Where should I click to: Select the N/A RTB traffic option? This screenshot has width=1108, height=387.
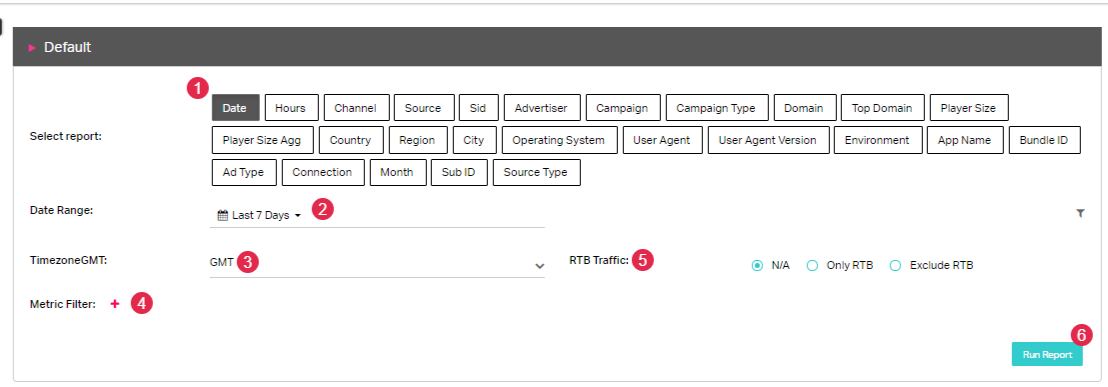pos(758,266)
